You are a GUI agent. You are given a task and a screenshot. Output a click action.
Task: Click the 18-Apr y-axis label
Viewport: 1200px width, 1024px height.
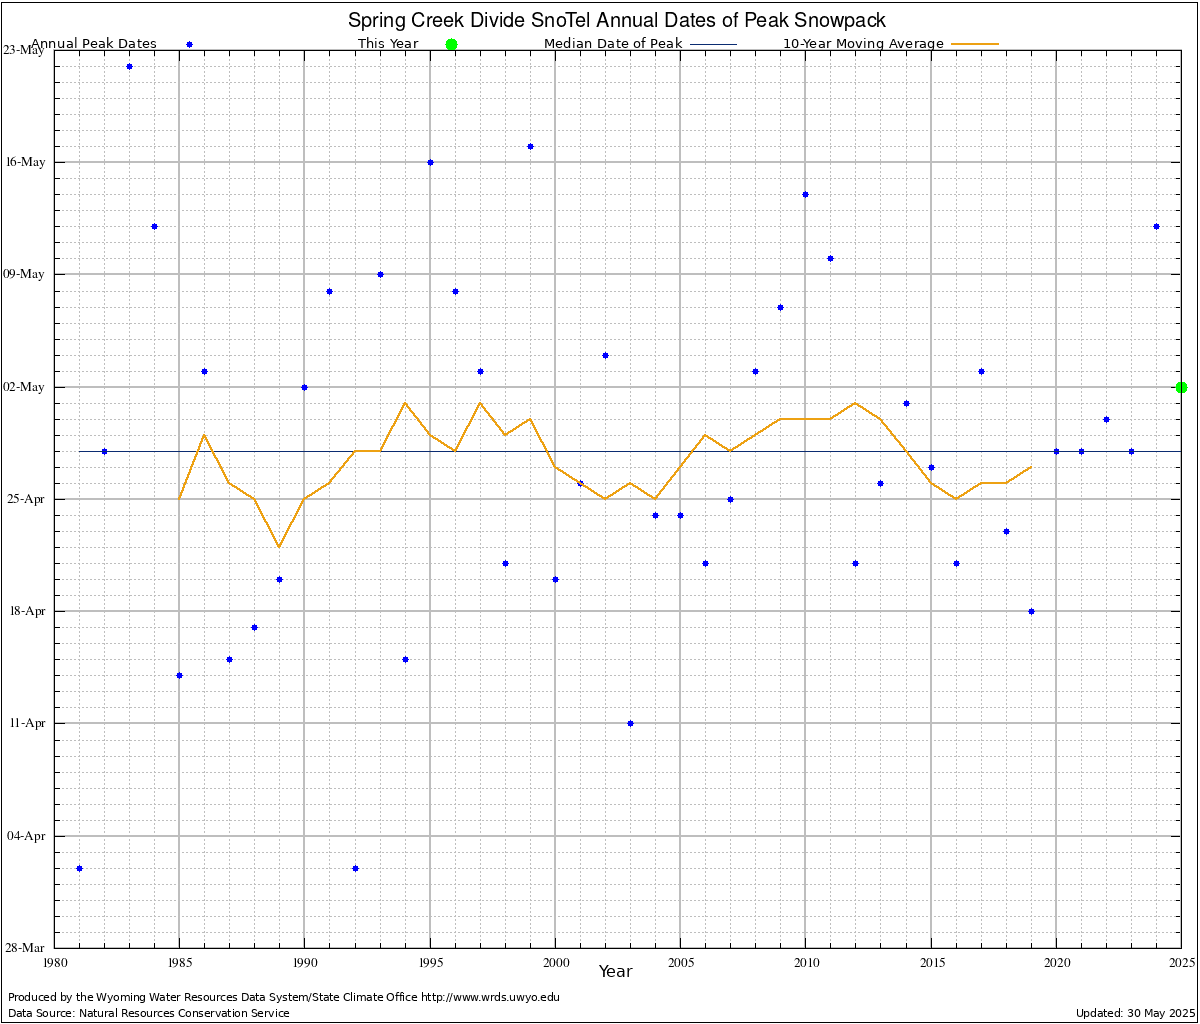(25, 611)
